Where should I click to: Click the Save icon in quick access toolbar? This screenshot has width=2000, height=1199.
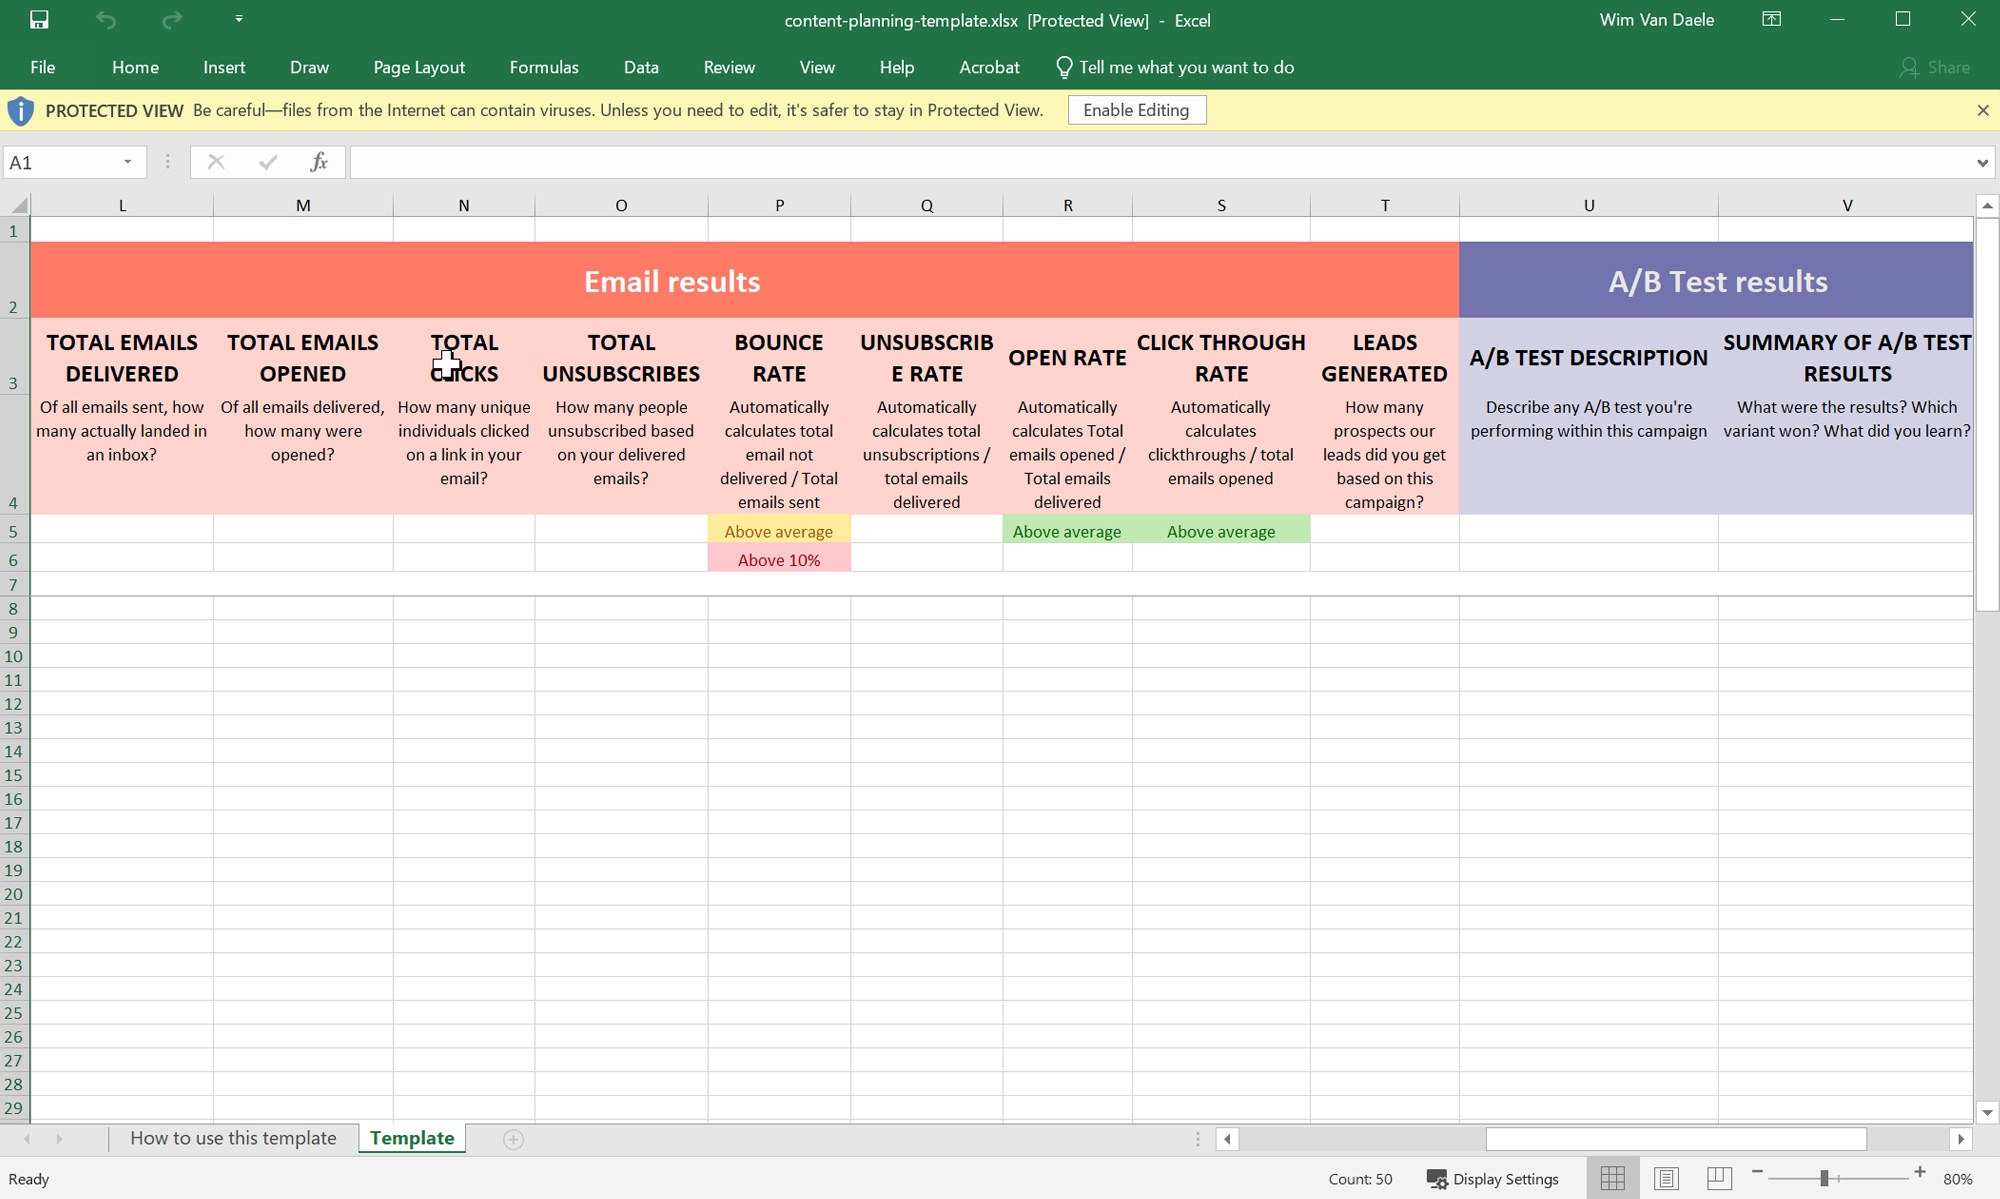coord(39,19)
